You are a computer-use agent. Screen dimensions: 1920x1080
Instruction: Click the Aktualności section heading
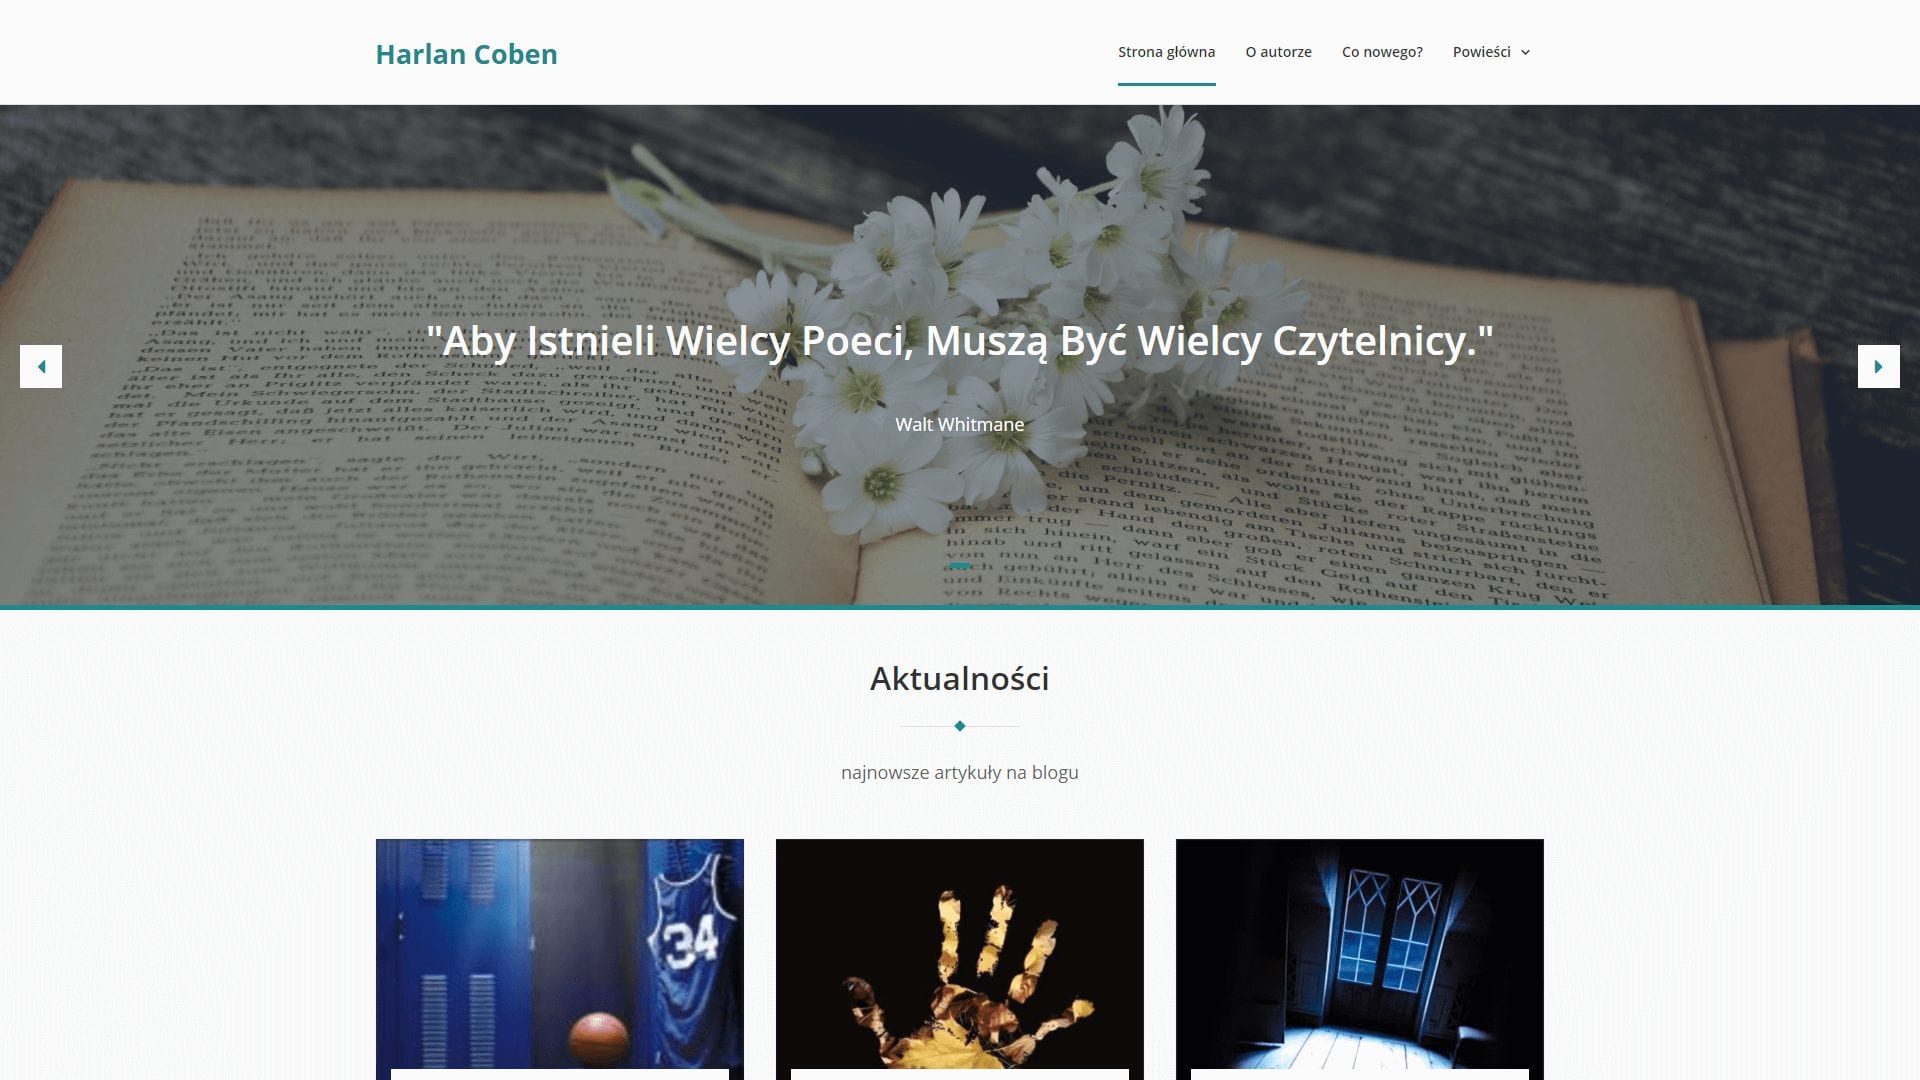(x=960, y=678)
